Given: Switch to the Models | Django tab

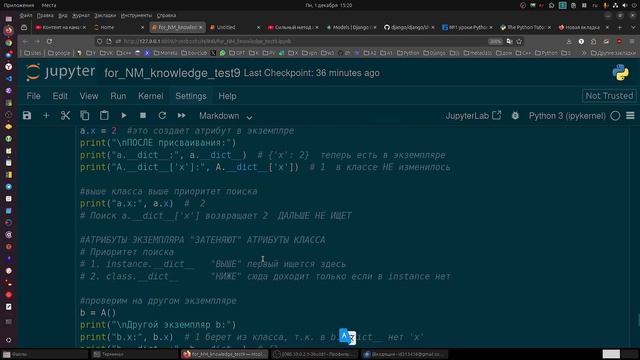Looking at the screenshot, I should tap(351, 27).
